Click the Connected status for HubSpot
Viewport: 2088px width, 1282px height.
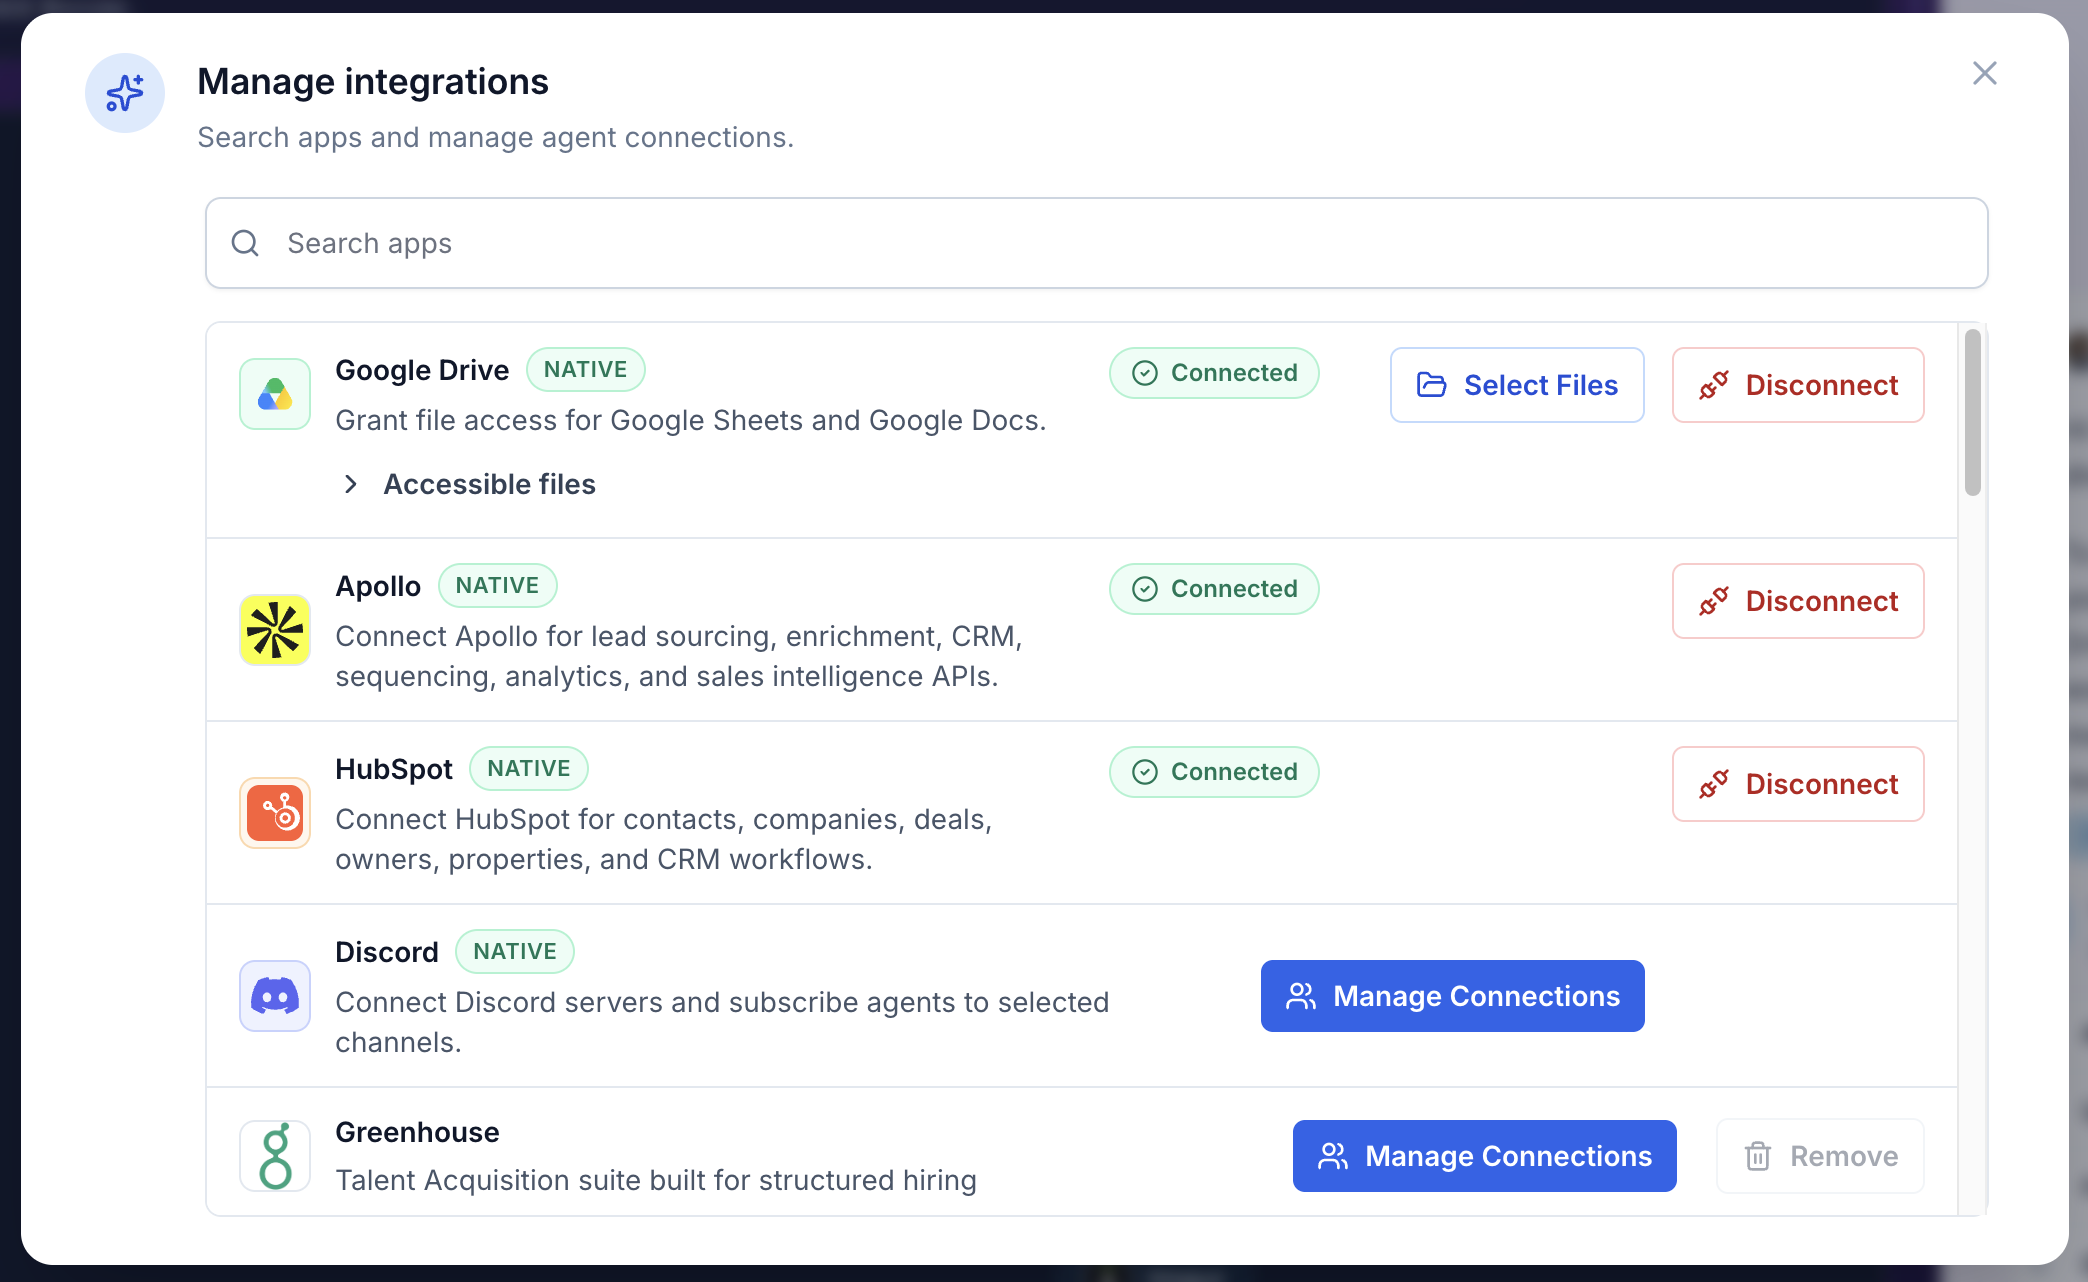tap(1214, 772)
